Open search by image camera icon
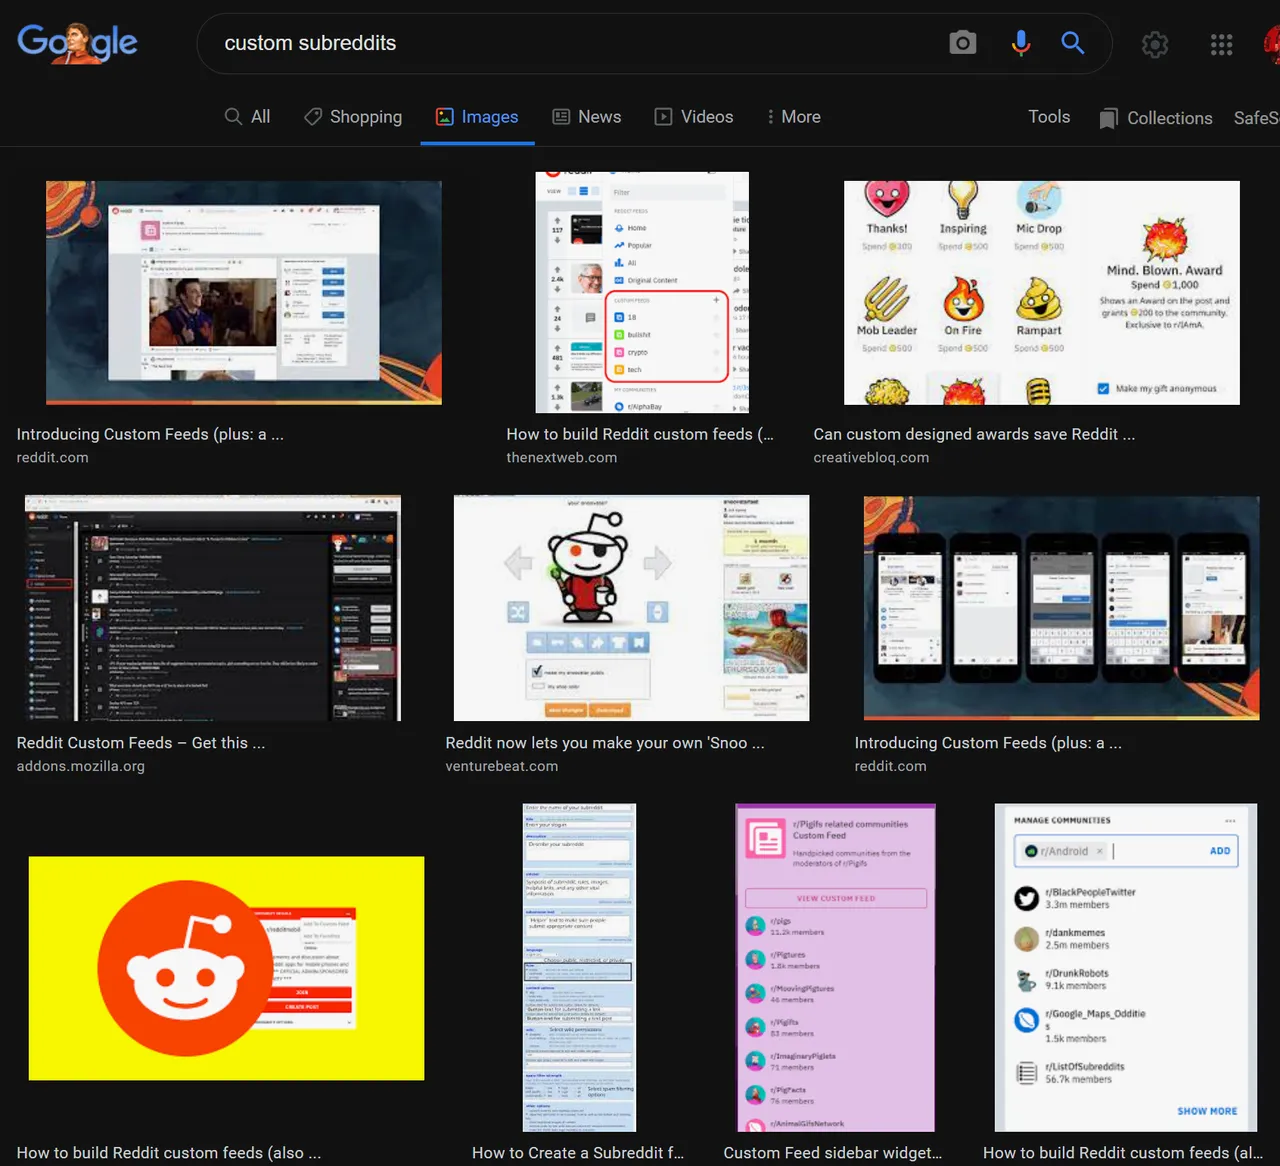The image size is (1280, 1166). click(962, 43)
